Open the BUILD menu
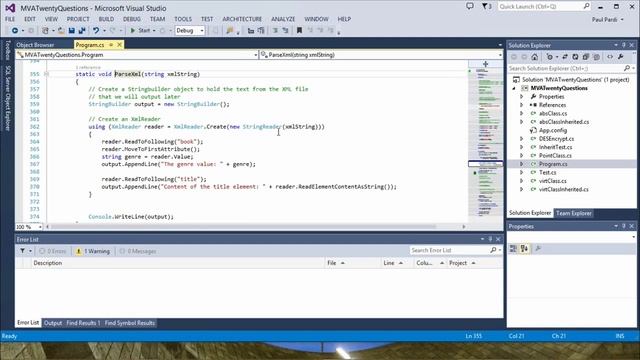The width and height of the screenshot is (640, 360). (x=106, y=19)
